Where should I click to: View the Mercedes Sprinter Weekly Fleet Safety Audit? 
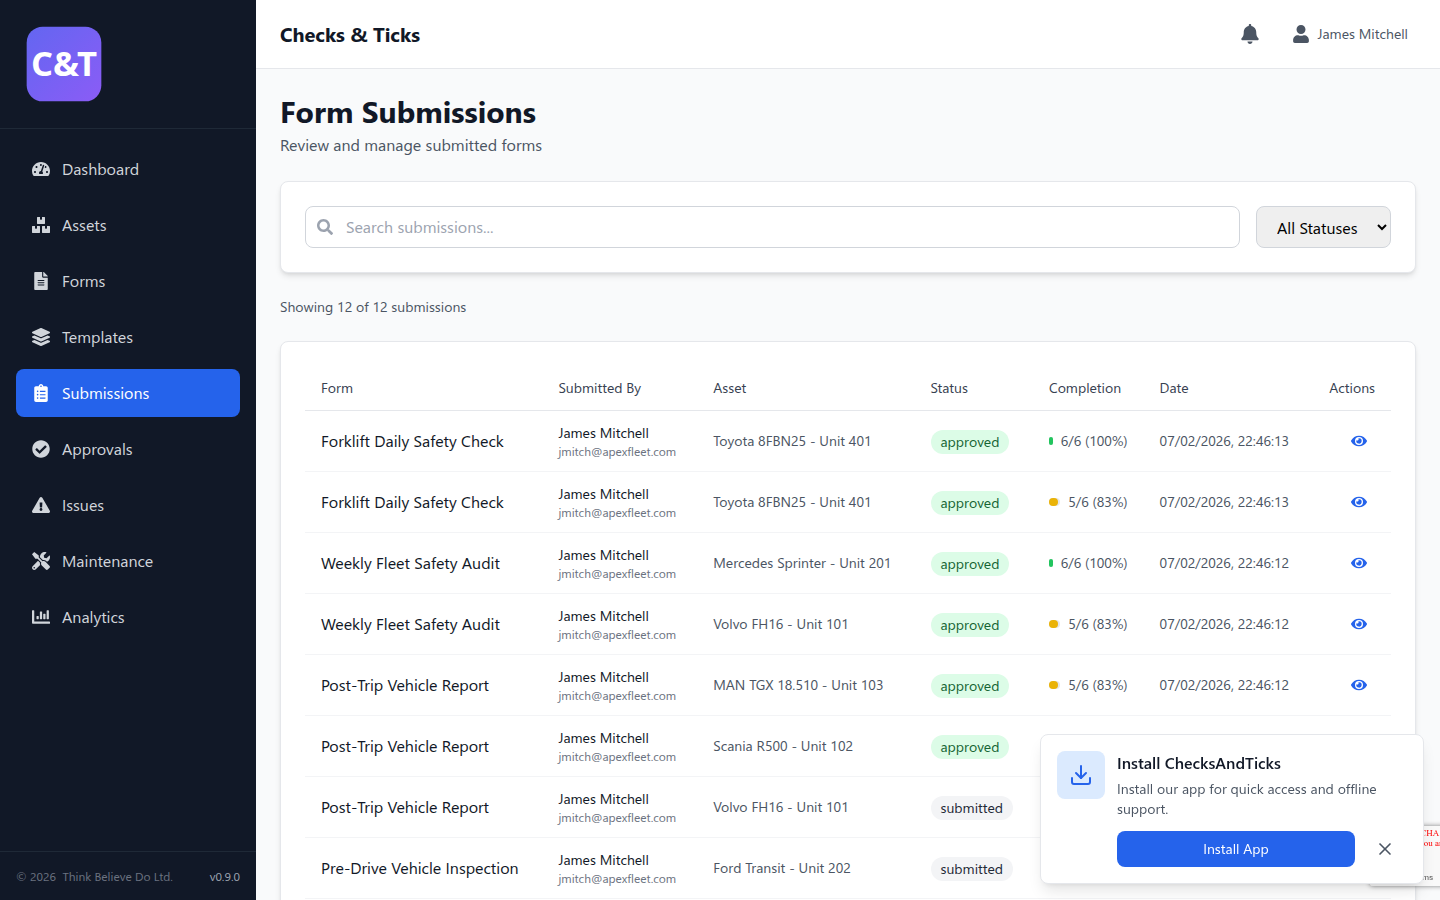1358,563
